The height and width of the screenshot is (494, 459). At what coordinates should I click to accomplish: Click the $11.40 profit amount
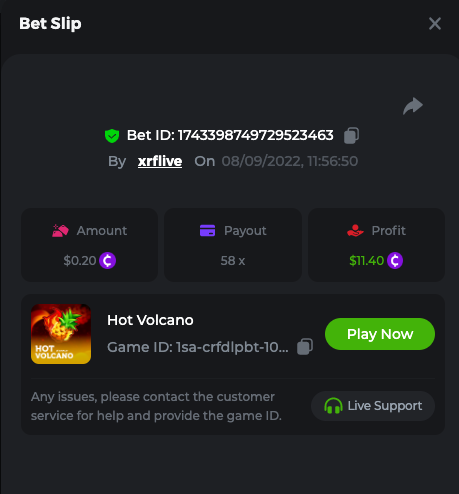coord(366,261)
